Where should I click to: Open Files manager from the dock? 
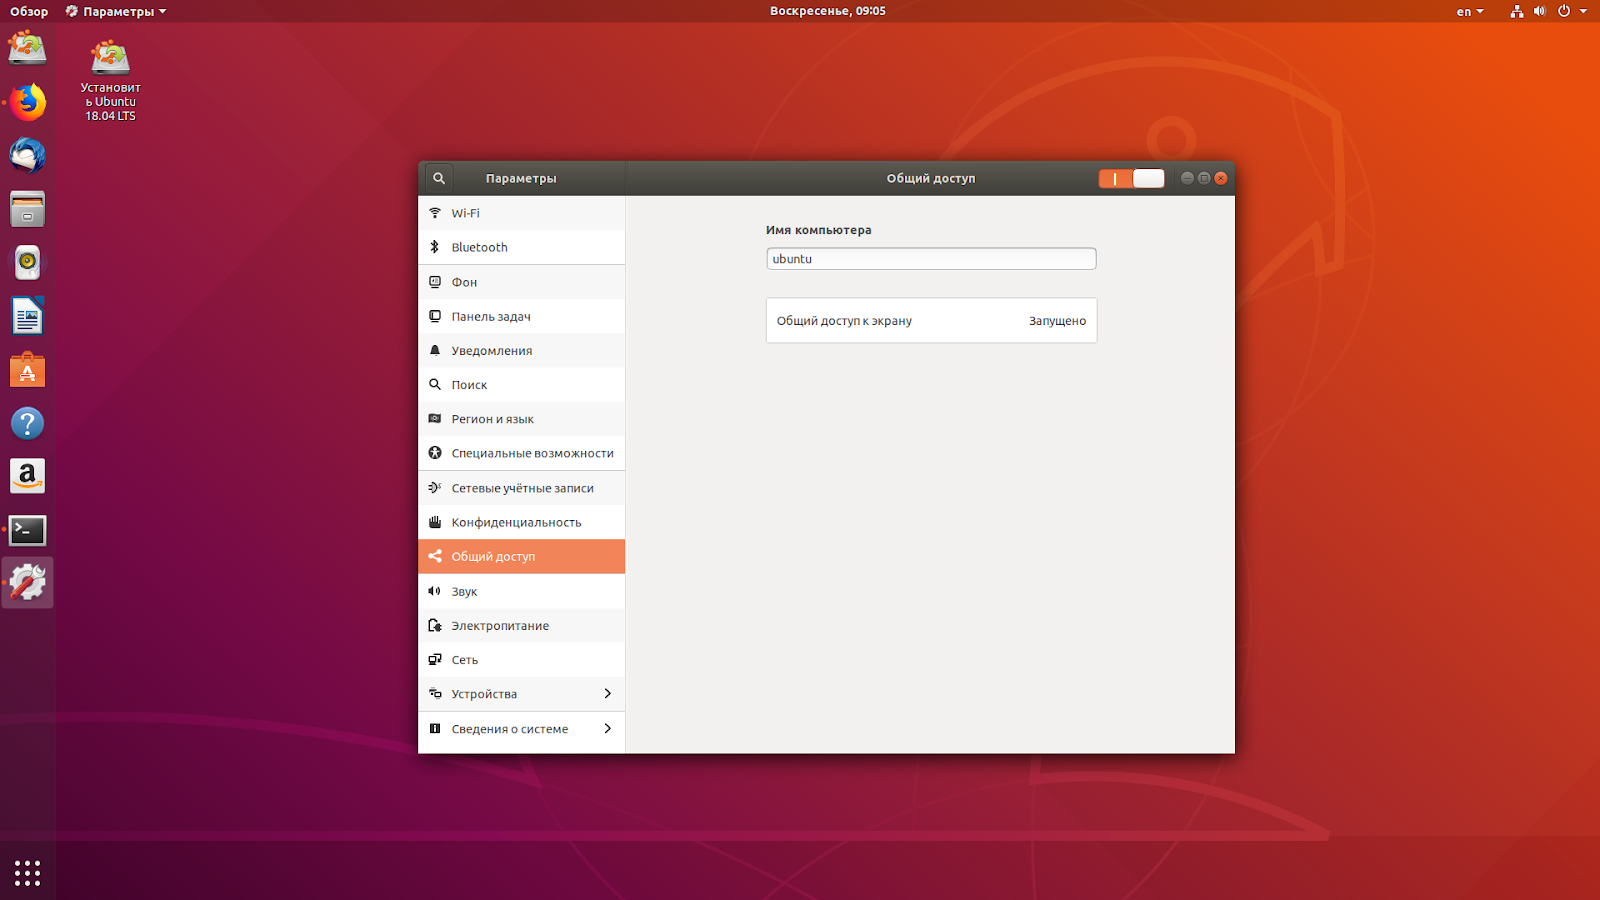coord(28,209)
